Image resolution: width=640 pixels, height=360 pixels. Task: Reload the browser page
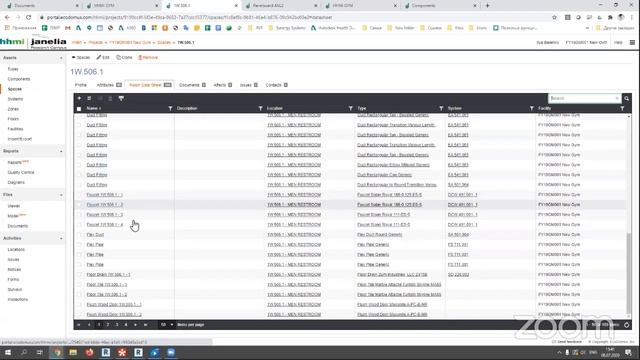(29, 17)
